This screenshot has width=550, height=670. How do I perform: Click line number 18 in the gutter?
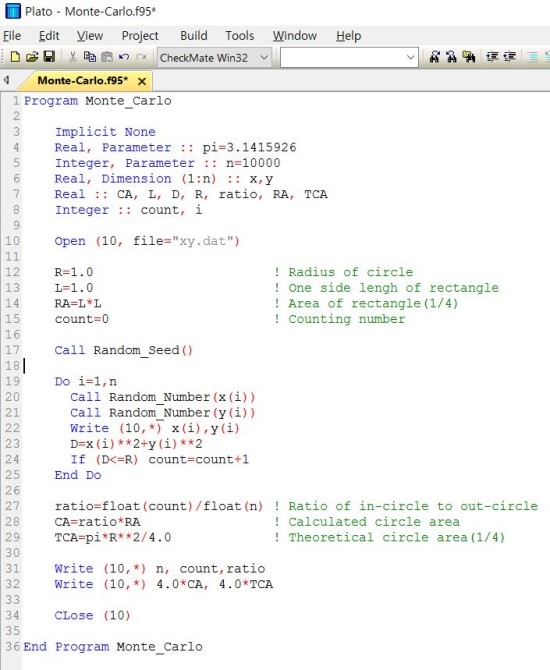[12, 366]
